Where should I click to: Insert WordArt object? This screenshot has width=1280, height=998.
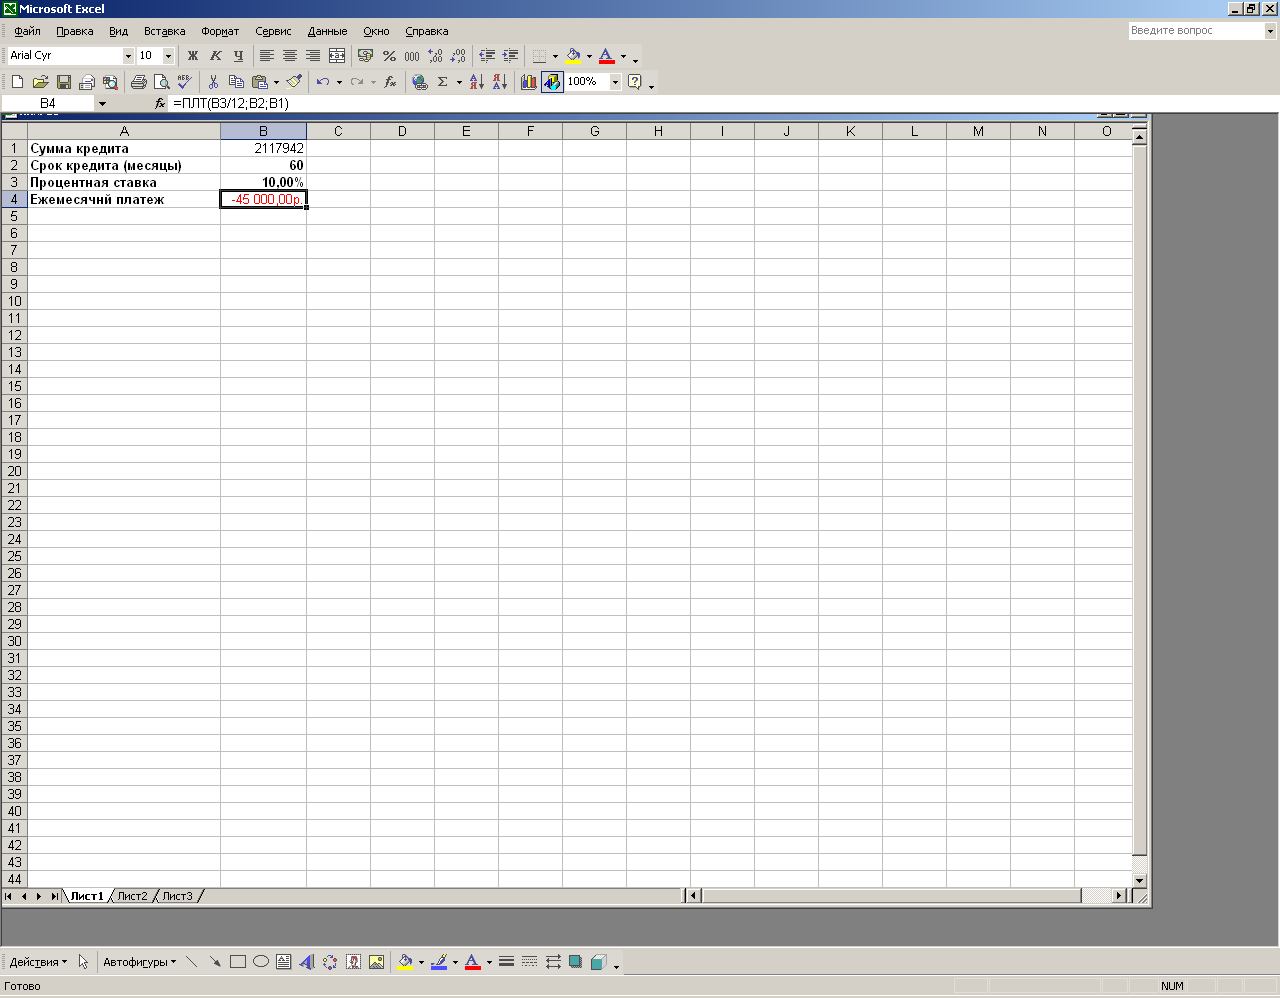click(306, 962)
